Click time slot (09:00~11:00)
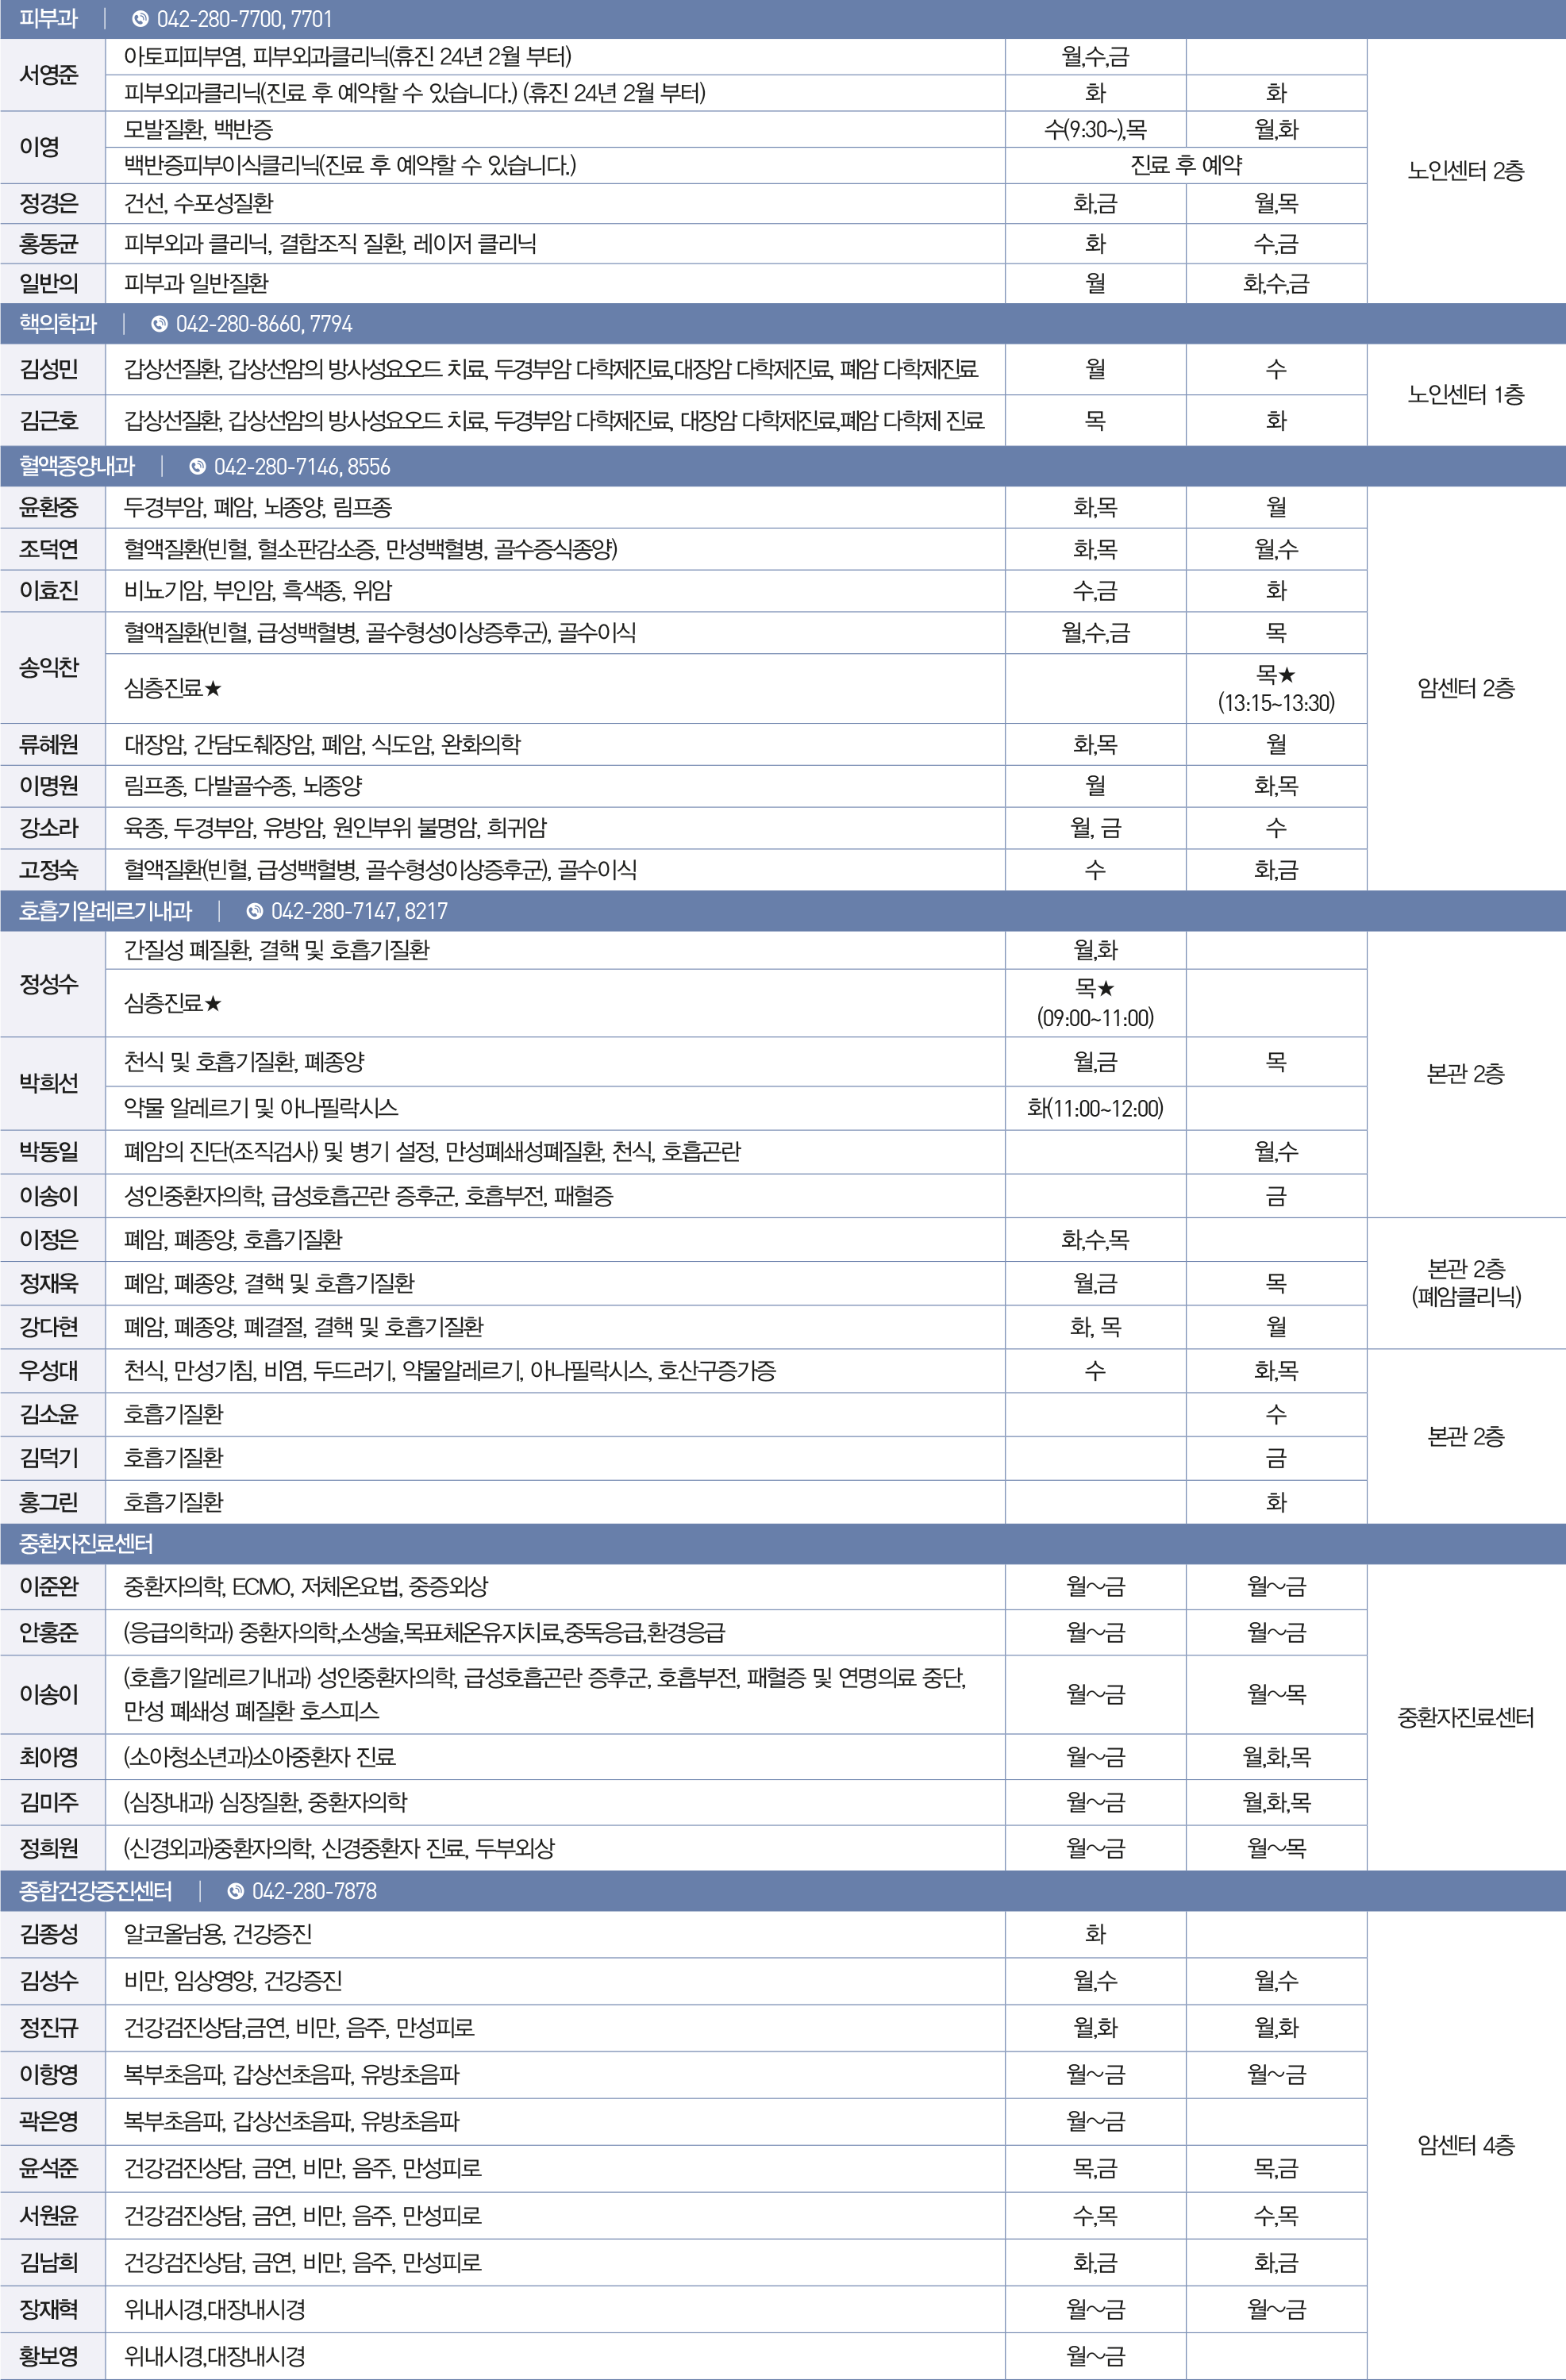 click(1095, 1018)
